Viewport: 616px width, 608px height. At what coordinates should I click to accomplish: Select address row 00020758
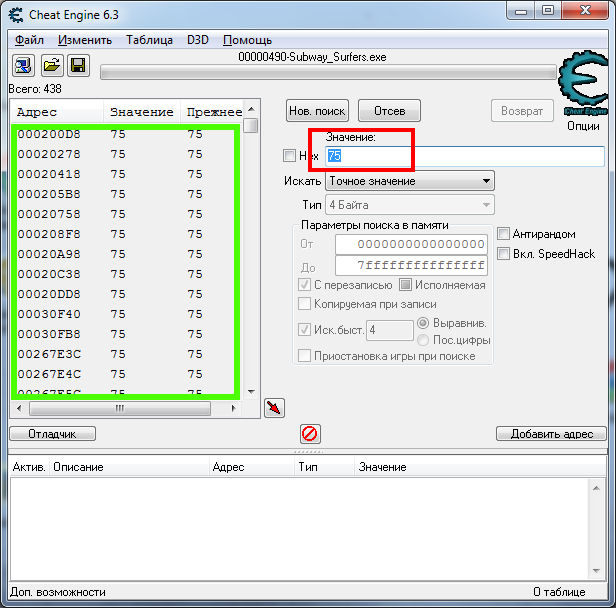click(126, 214)
